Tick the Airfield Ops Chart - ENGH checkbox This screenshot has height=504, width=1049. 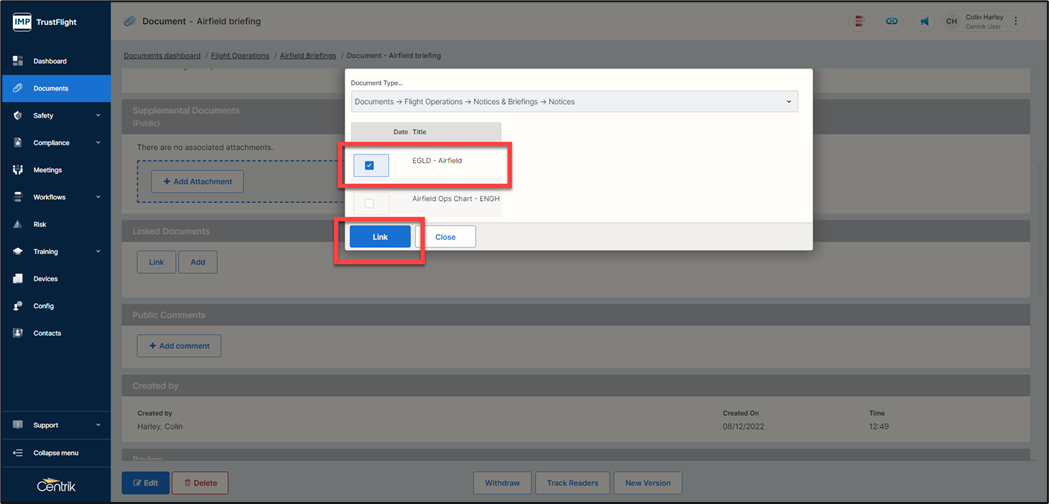pyautogui.click(x=370, y=204)
